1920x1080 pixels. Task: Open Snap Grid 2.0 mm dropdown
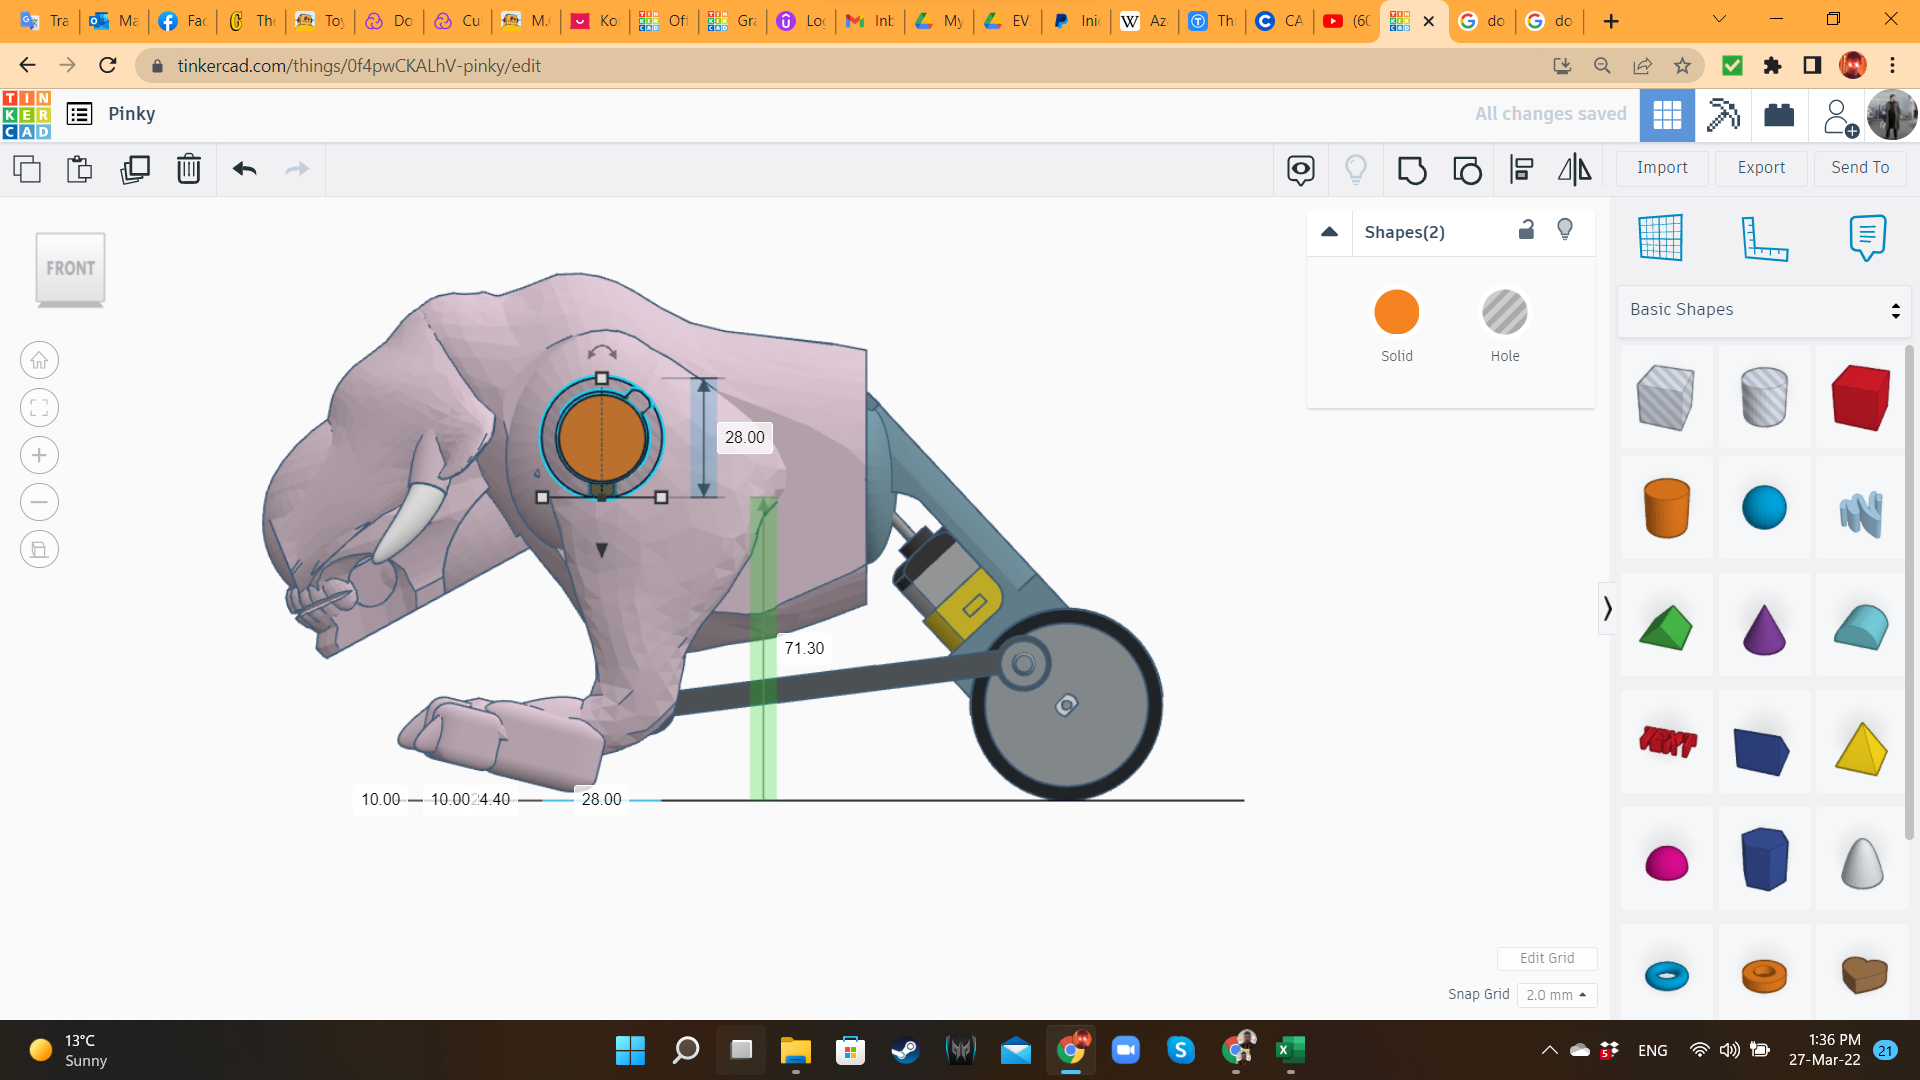[x=1557, y=995]
